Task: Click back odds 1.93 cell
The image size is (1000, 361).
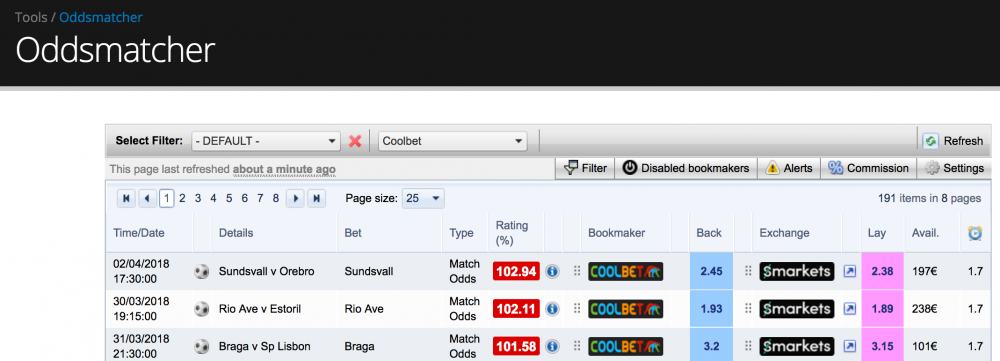Action: coord(711,309)
